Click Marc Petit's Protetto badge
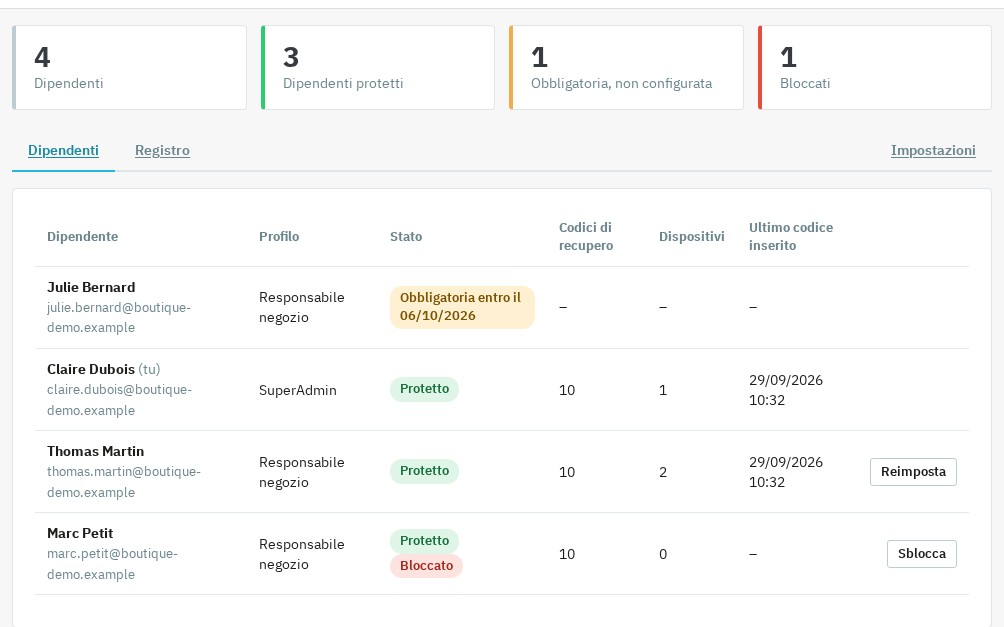This screenshot has height=627, width=1004. 425,541
